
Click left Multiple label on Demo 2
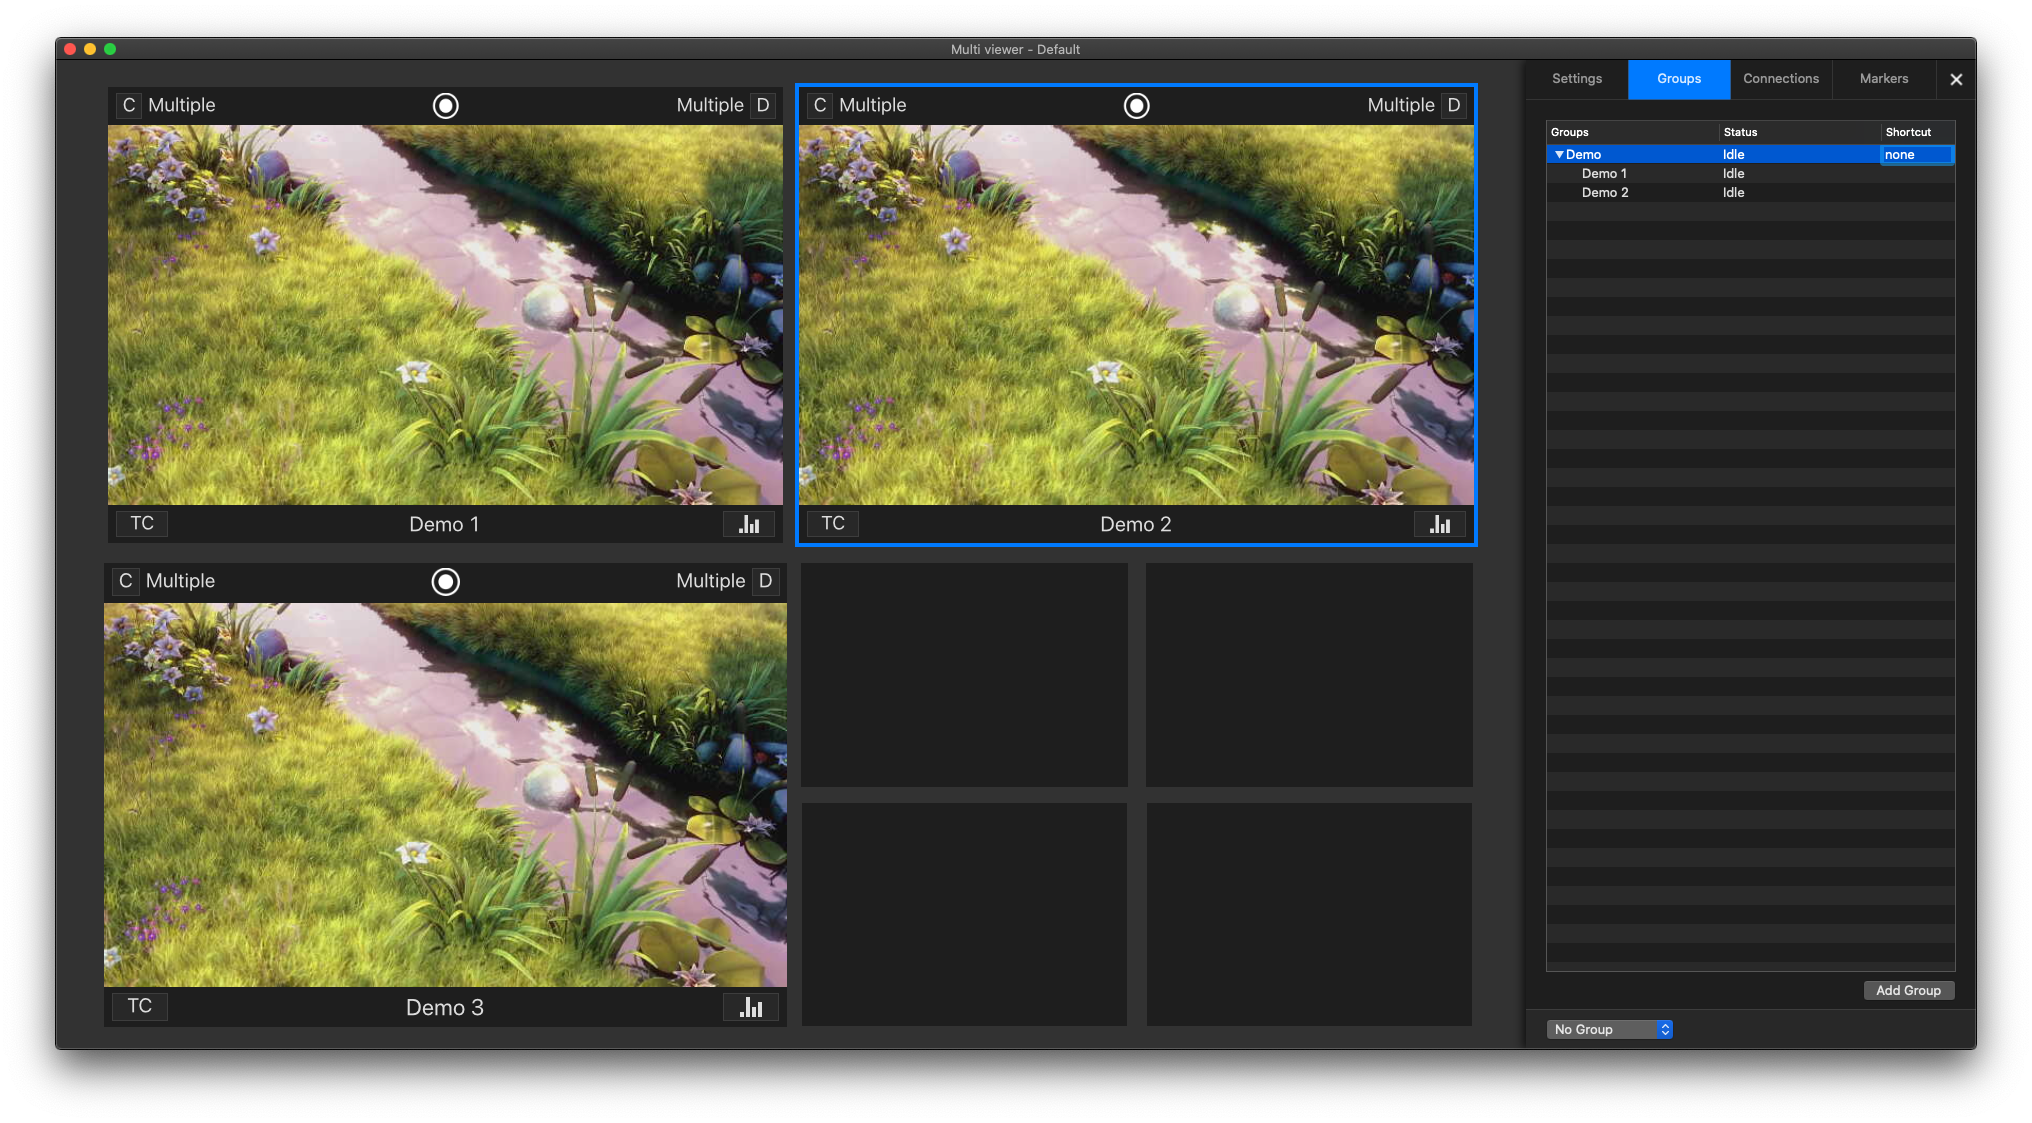click(873, 105)
